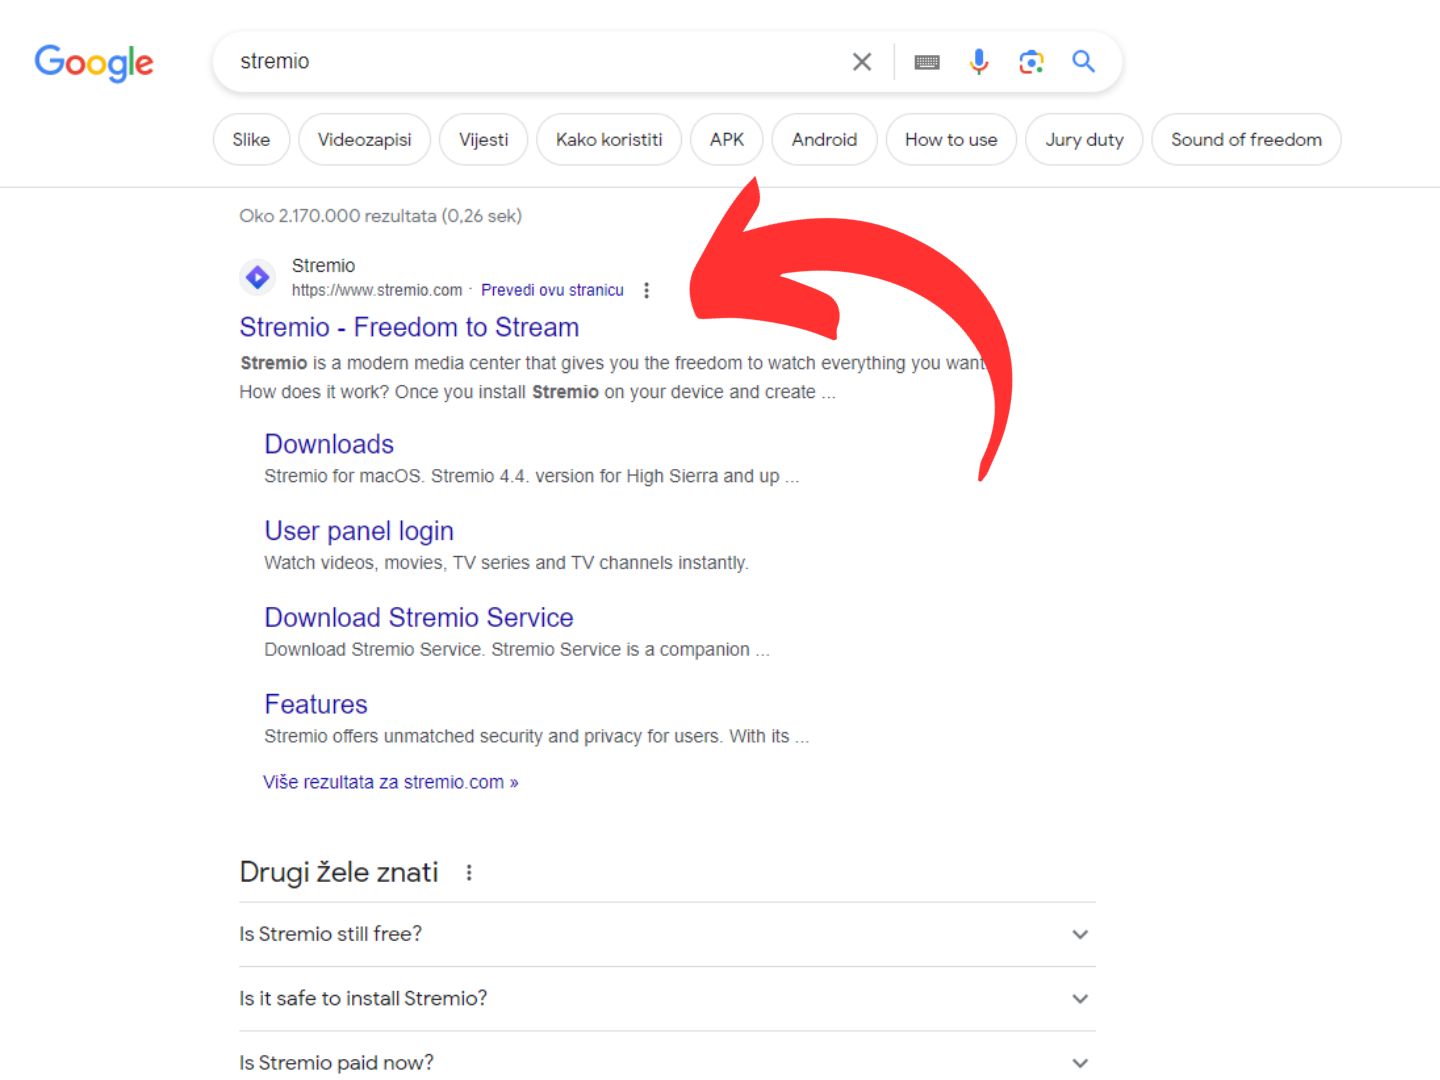Open Stremio - Freedom to Stream result
The width and height of the screenshot is (1440, 1080).
pos(409,327)
